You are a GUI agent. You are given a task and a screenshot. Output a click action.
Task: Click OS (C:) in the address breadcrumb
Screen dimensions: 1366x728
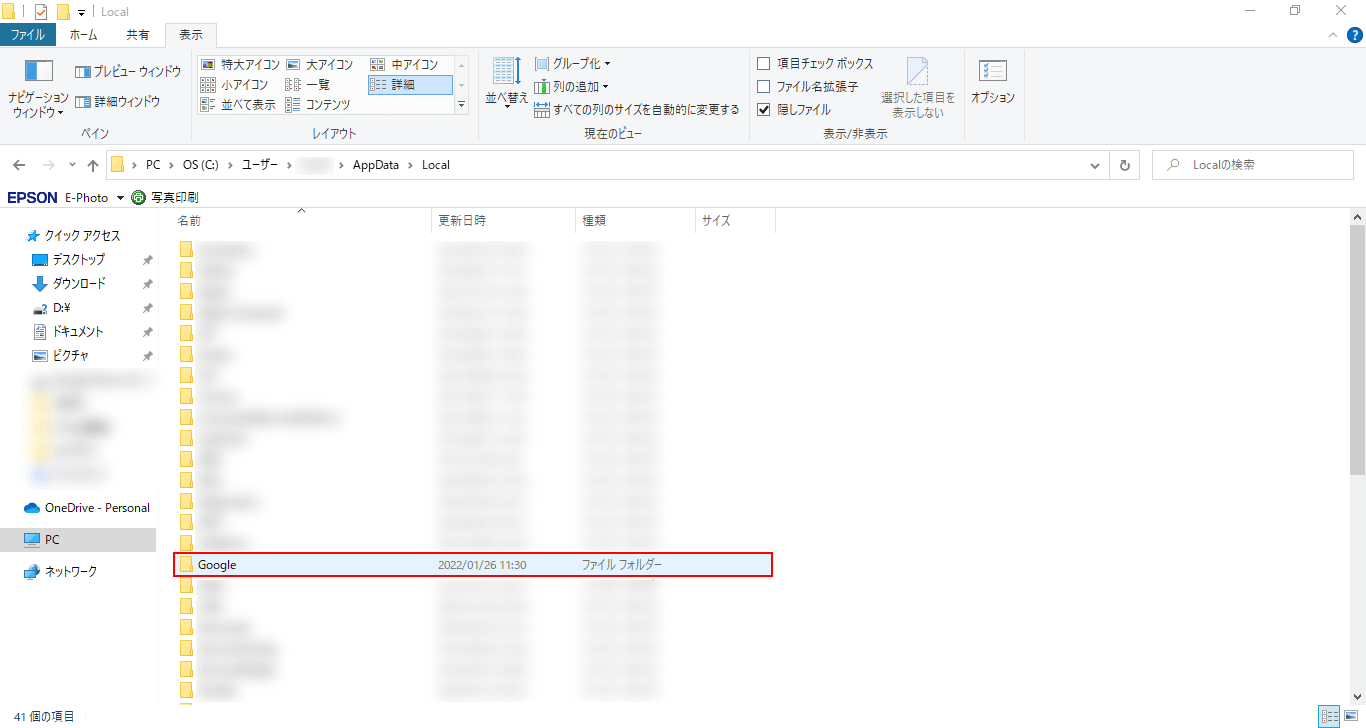[x=200, y=165]
